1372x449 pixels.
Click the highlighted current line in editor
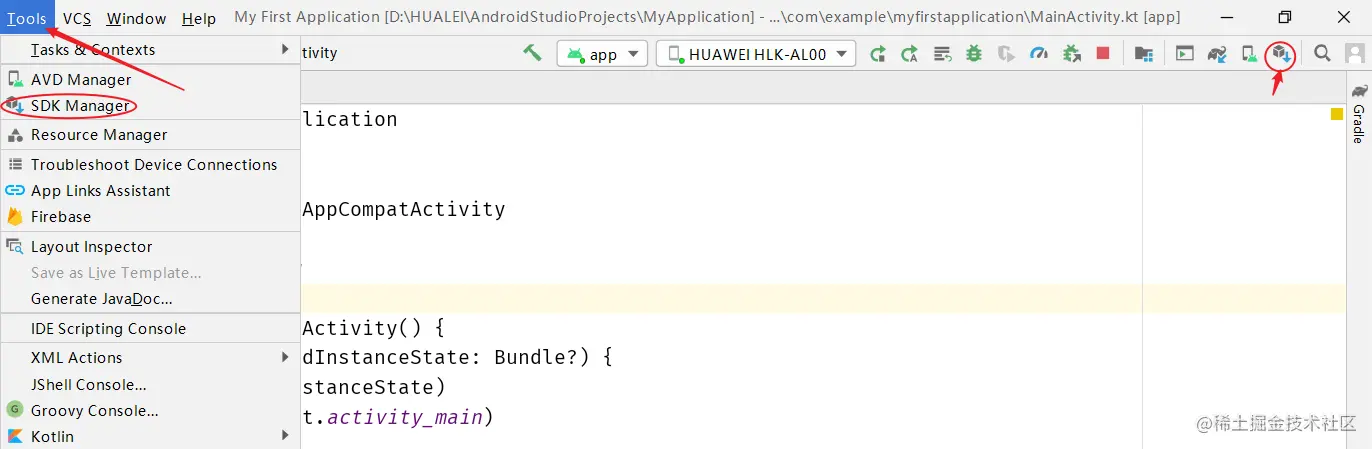[x=823, y=298]
